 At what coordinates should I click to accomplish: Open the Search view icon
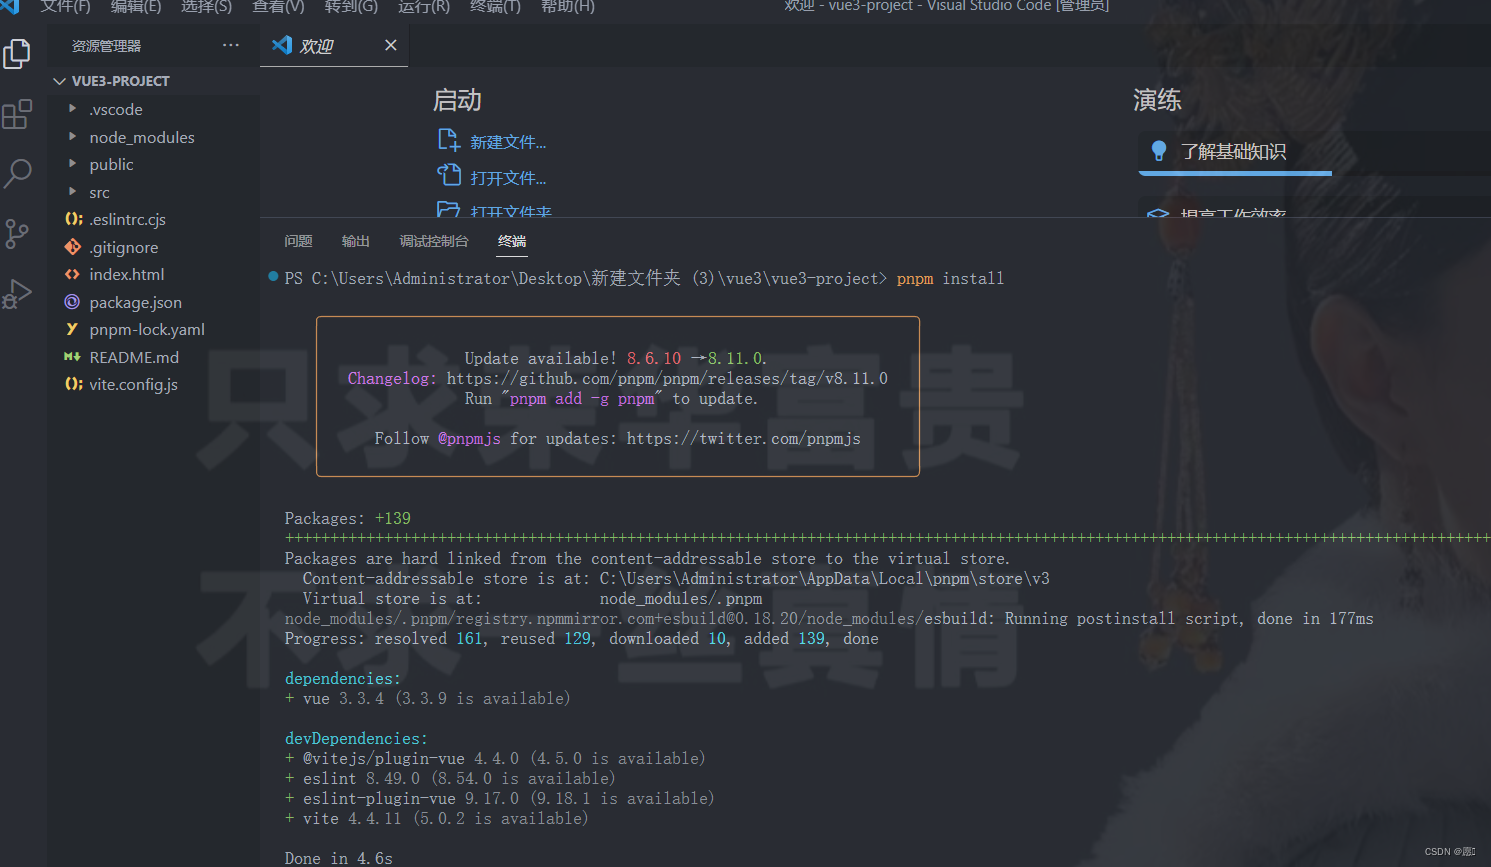pos(17,174)
